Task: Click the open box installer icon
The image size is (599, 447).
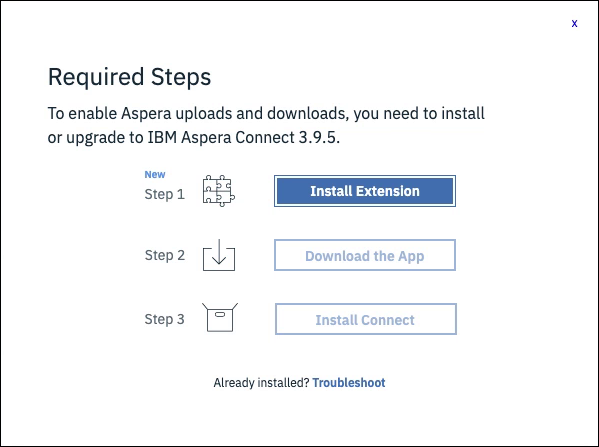Action: [220, 317]
